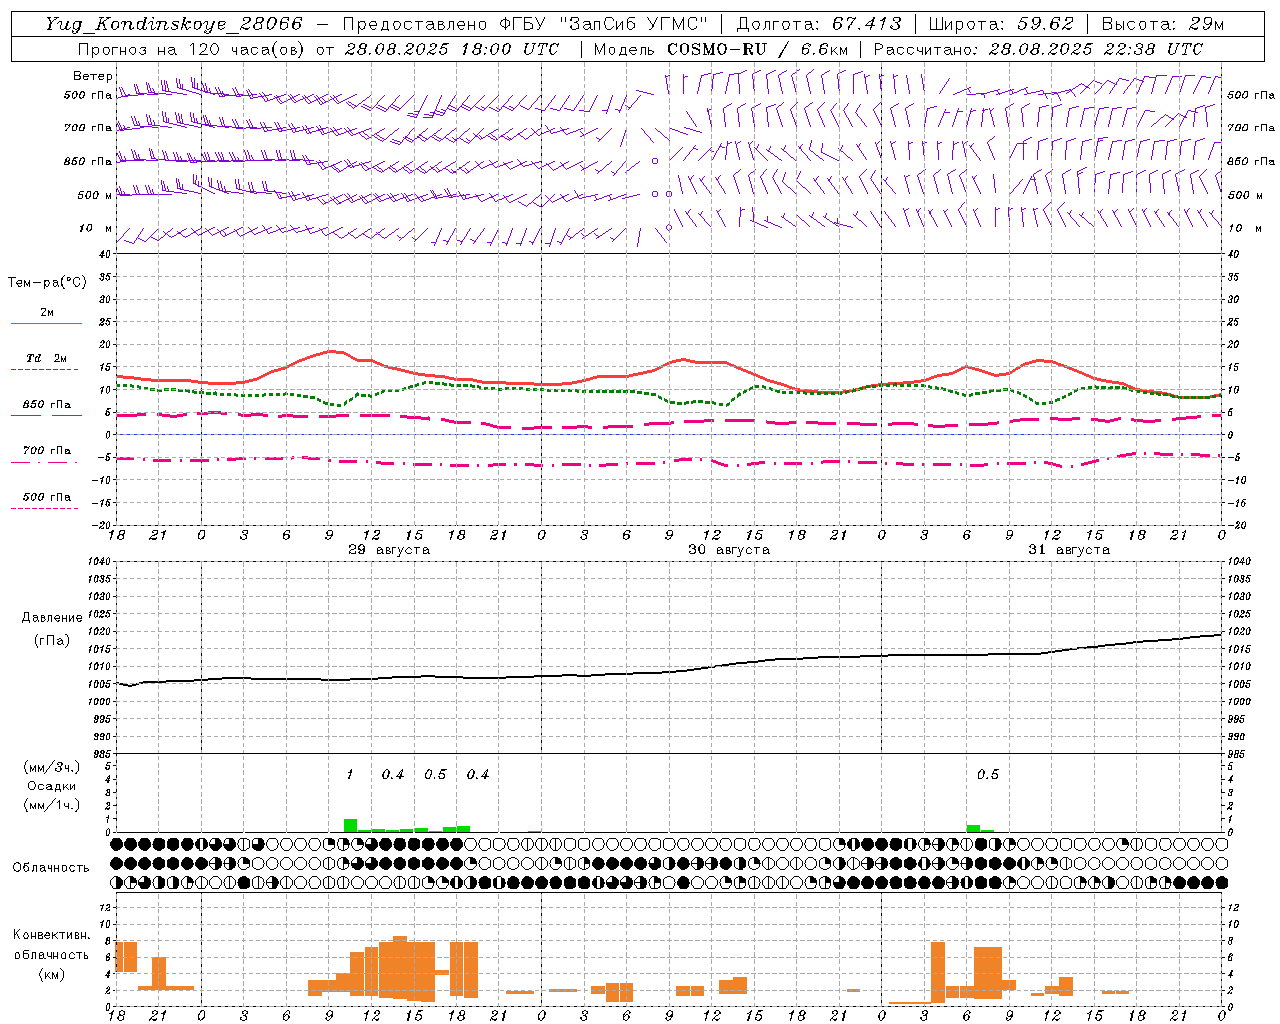Click the 30 августа date label
This screenshot has width=1280, height=1024.
729,550
